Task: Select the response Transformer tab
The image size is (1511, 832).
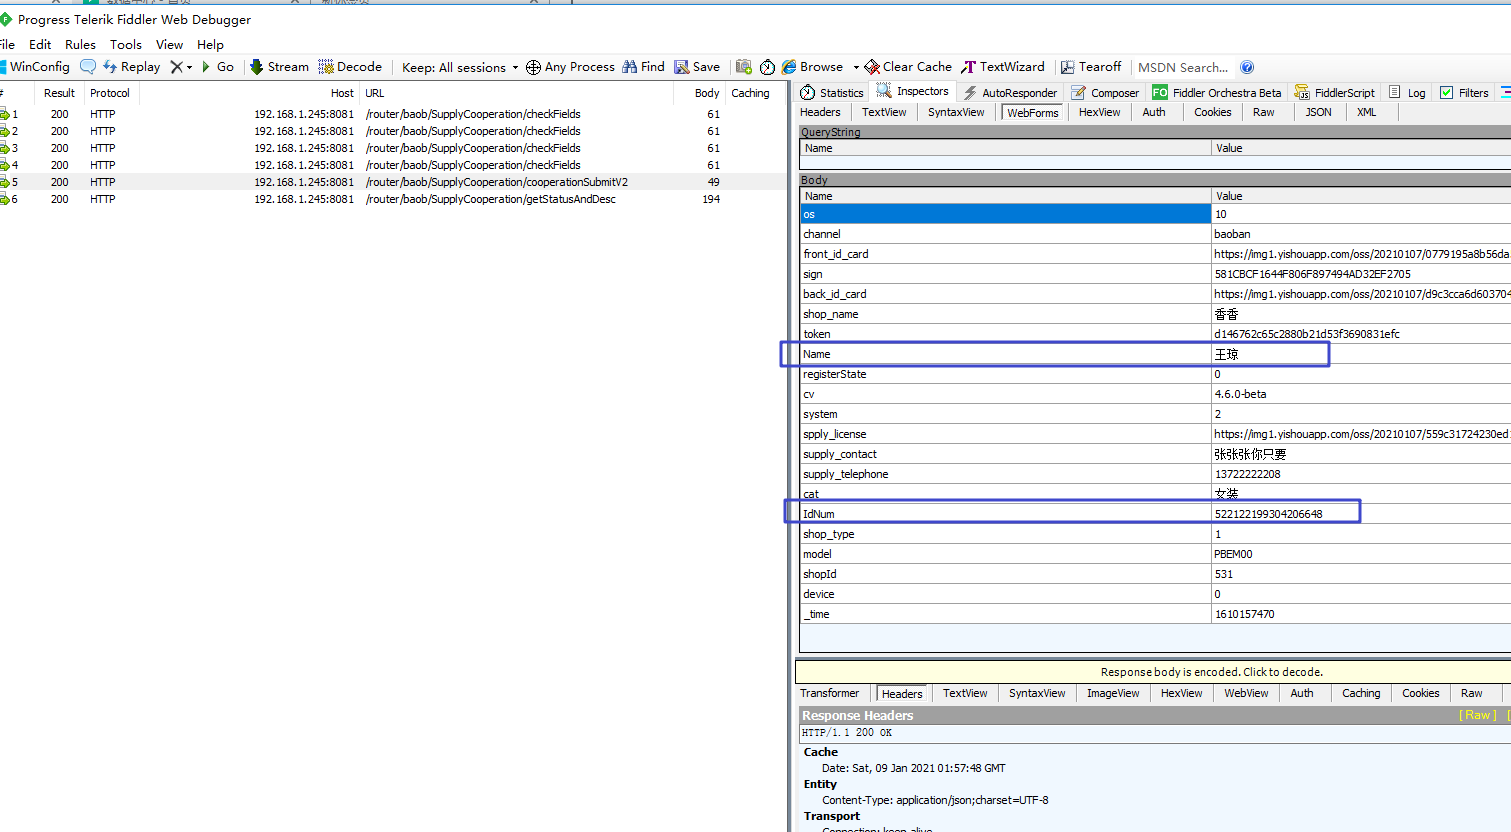Action: 829,693
